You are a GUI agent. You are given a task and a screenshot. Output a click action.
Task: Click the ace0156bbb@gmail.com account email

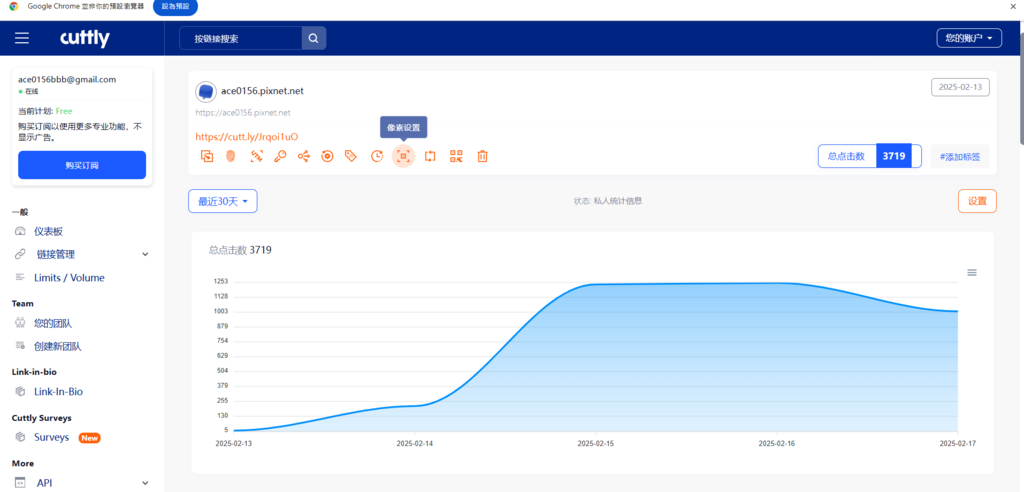(67, 80)
